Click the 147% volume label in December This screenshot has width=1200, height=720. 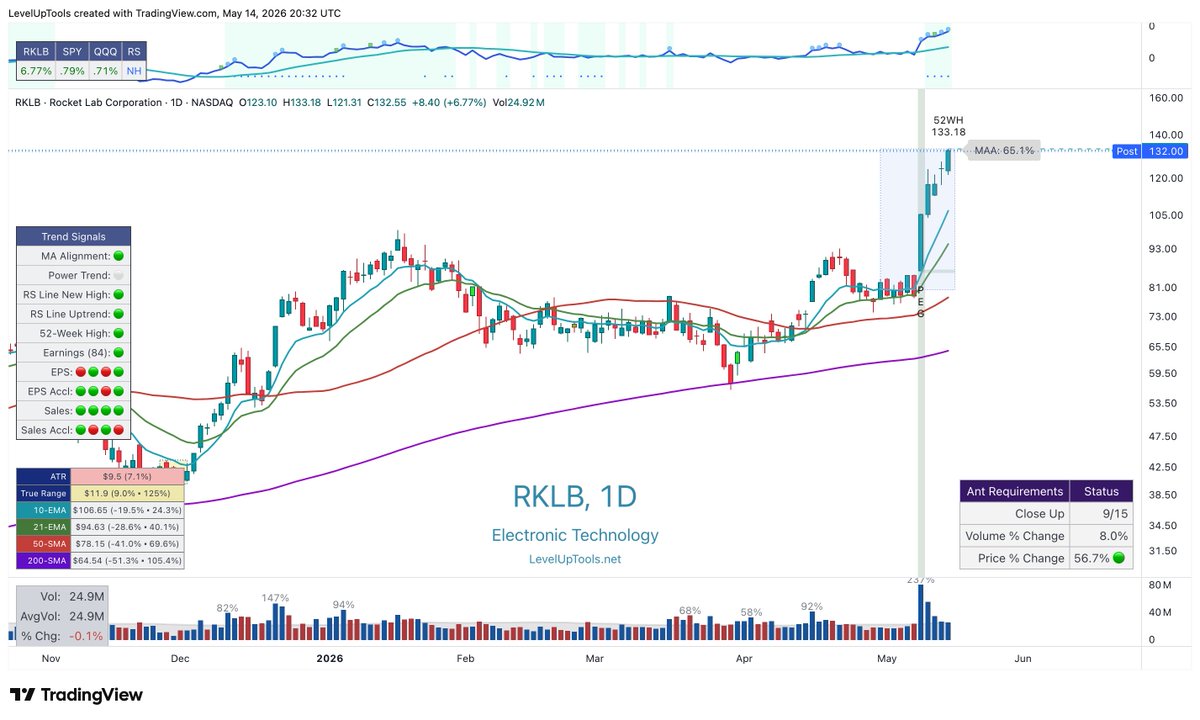pos(275,597)
